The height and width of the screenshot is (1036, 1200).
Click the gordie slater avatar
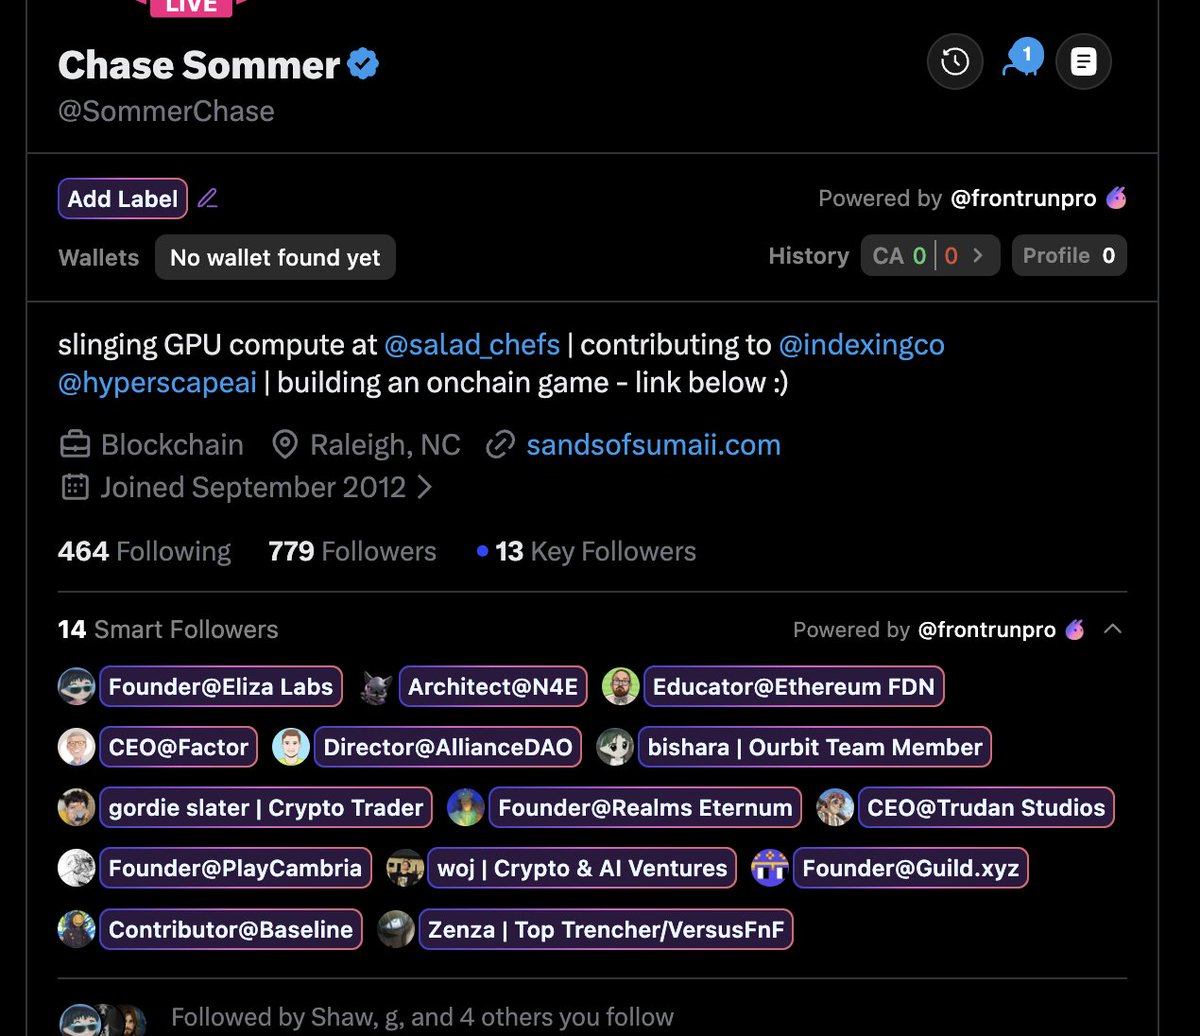coord(77,807)
